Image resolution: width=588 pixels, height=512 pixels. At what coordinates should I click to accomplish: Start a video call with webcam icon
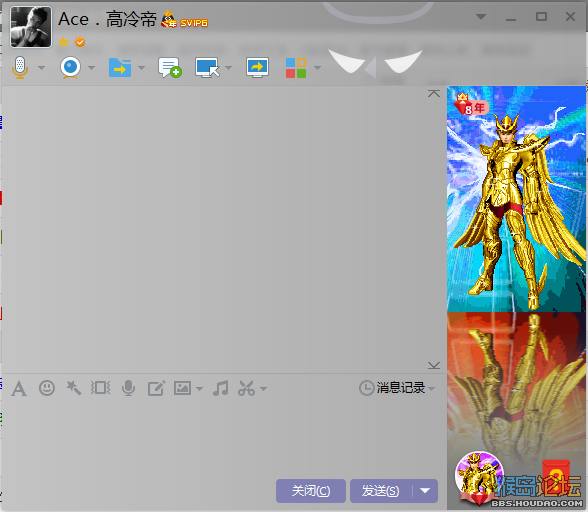(x=70, y=68)
